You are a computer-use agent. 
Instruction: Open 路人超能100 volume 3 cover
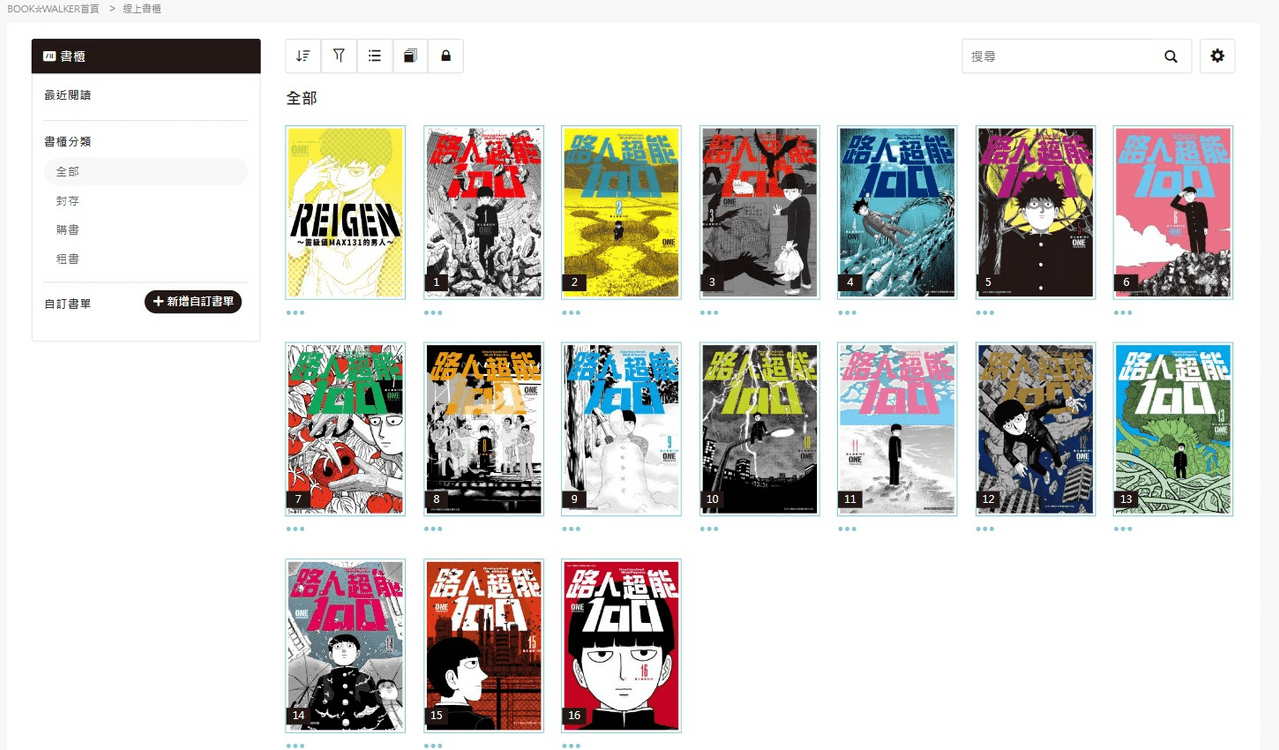point(760,212)
